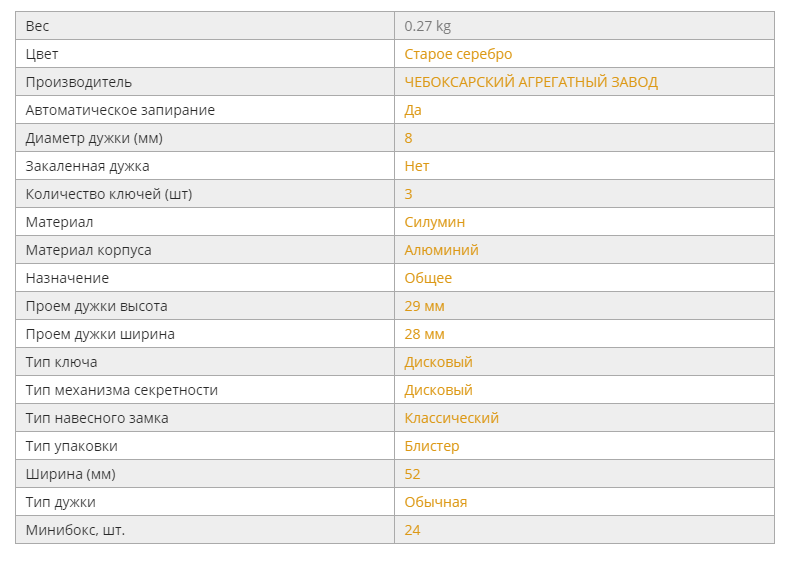Select the 28 мм shackle width value
Image resolution: width=793 pixels, height=572 pixels.
424,334
